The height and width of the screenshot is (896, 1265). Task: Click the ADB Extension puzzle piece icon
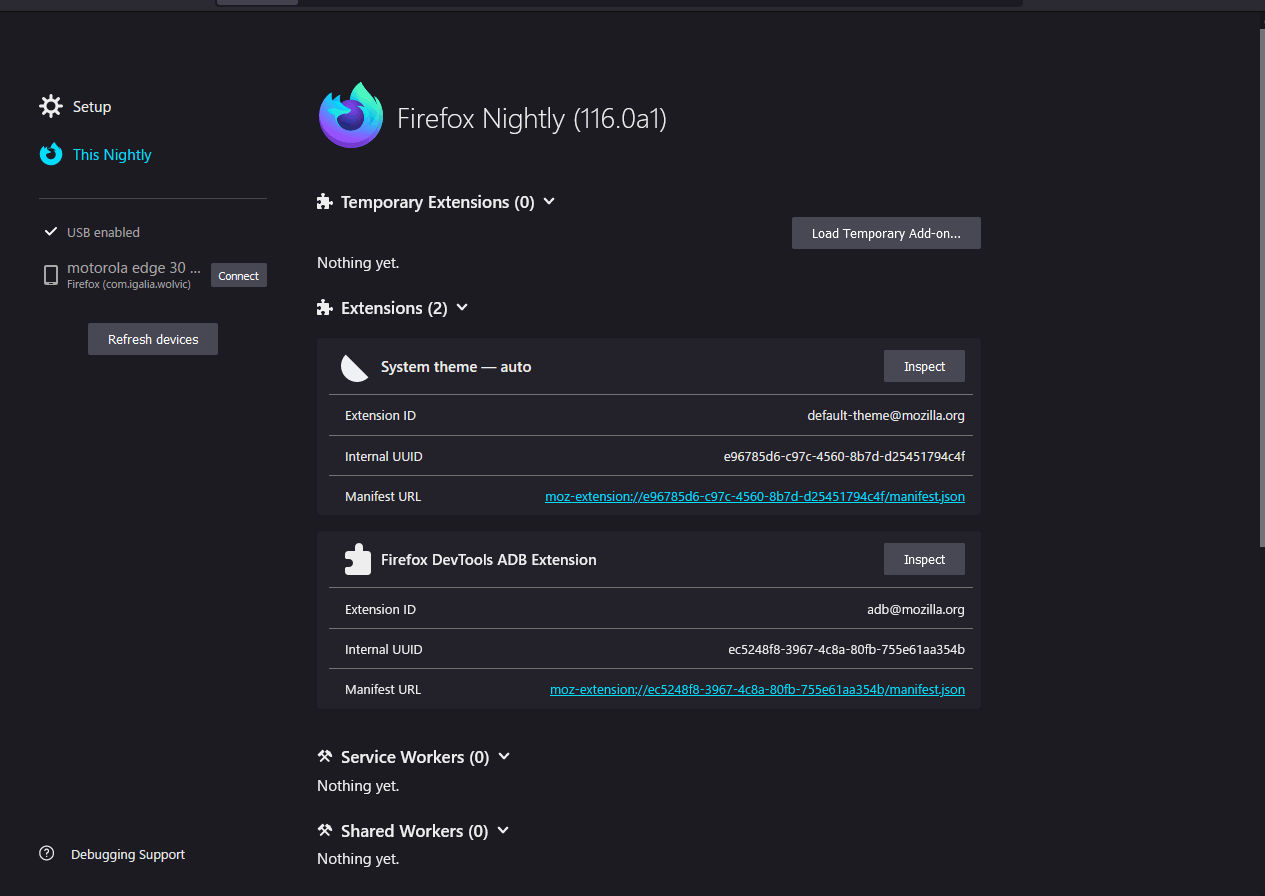coord(357,560)
